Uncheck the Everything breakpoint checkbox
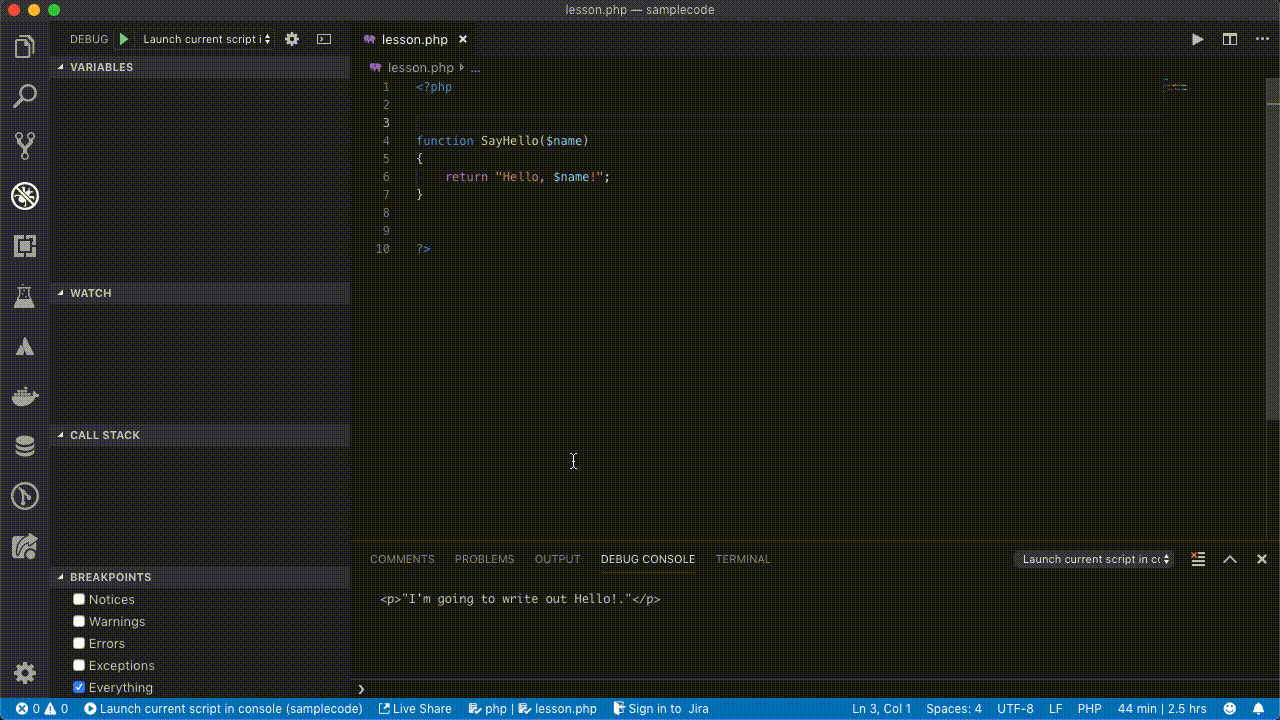 click(x=79, y=687)
